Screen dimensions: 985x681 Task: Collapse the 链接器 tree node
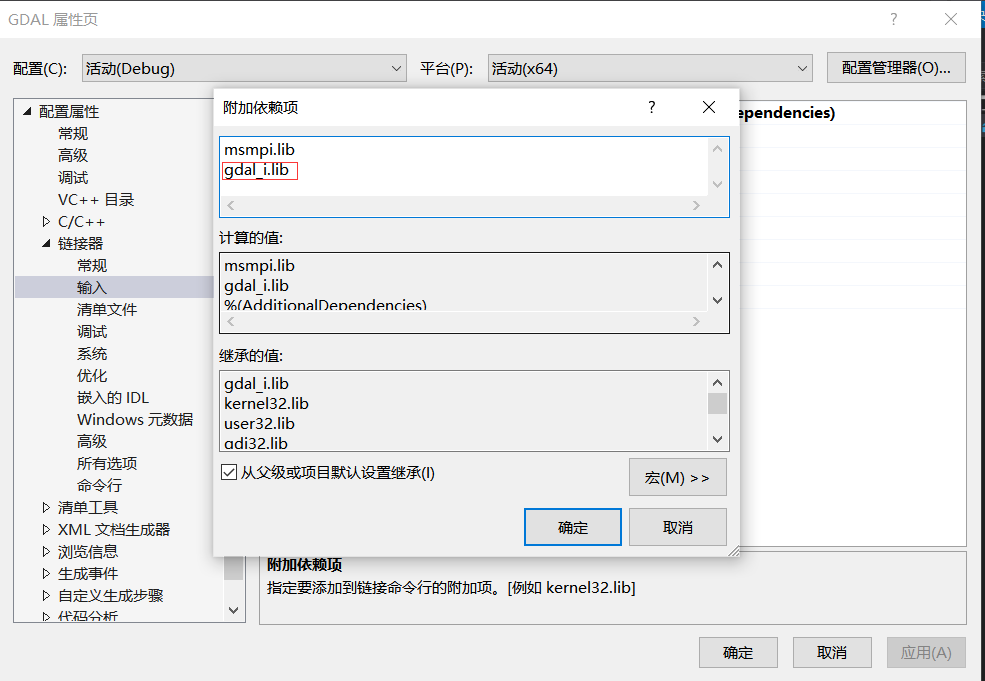pyautogui.click(x=45, y=243)
